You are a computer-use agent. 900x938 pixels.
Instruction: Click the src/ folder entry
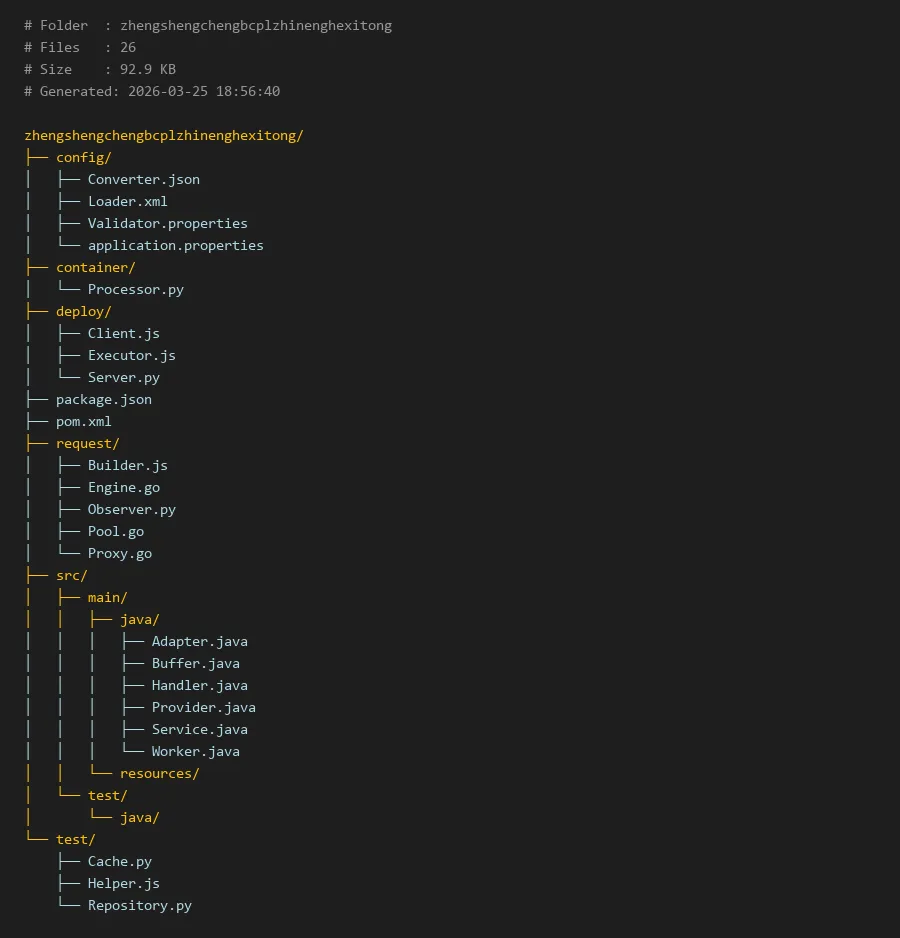coord(71,575)
